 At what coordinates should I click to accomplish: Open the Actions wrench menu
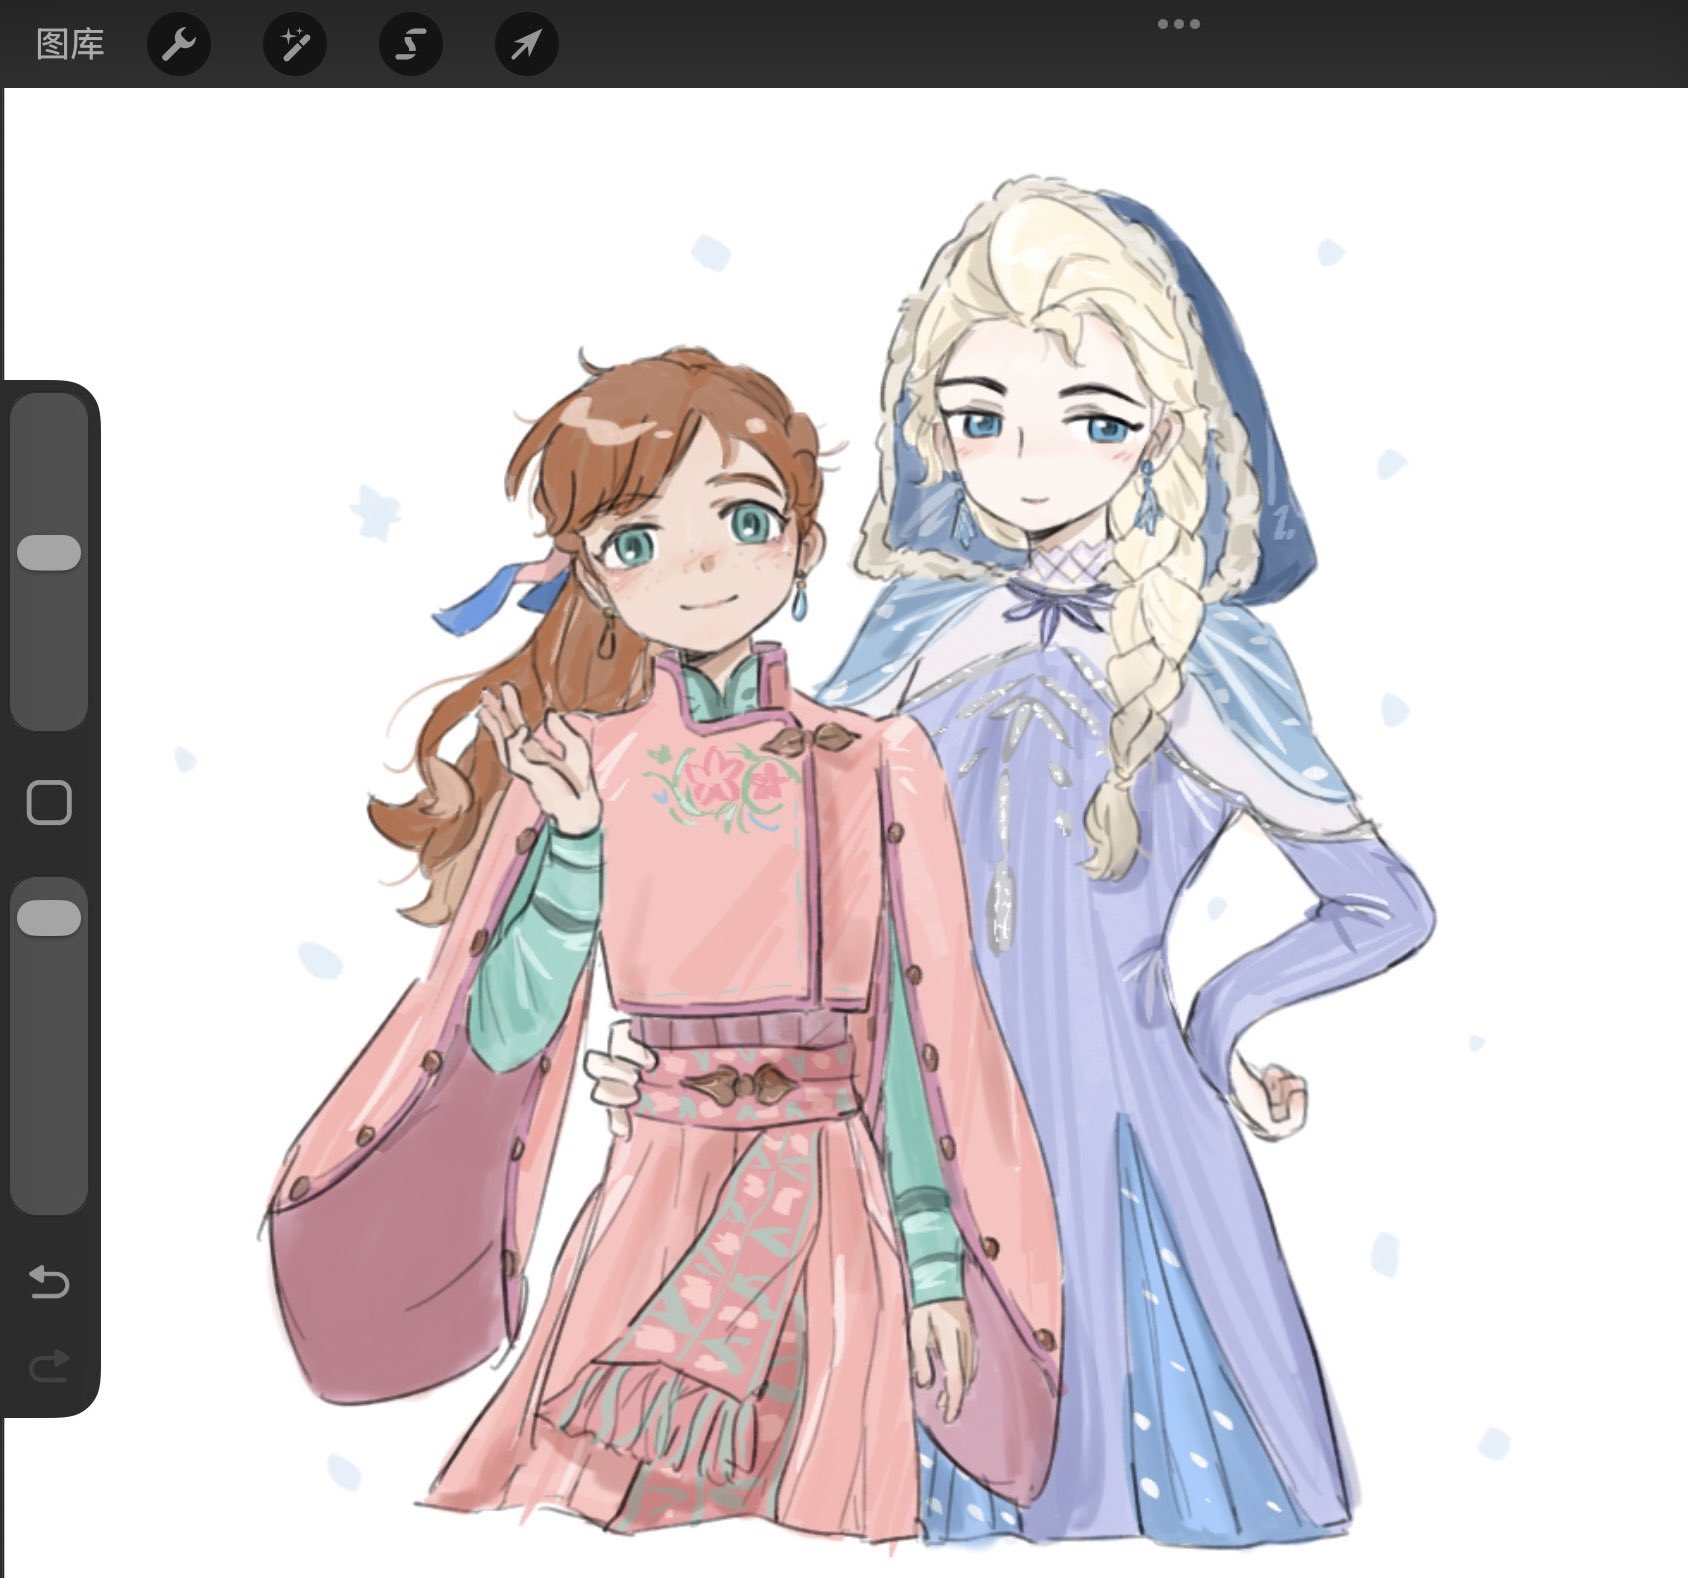(x=179, y=44)
